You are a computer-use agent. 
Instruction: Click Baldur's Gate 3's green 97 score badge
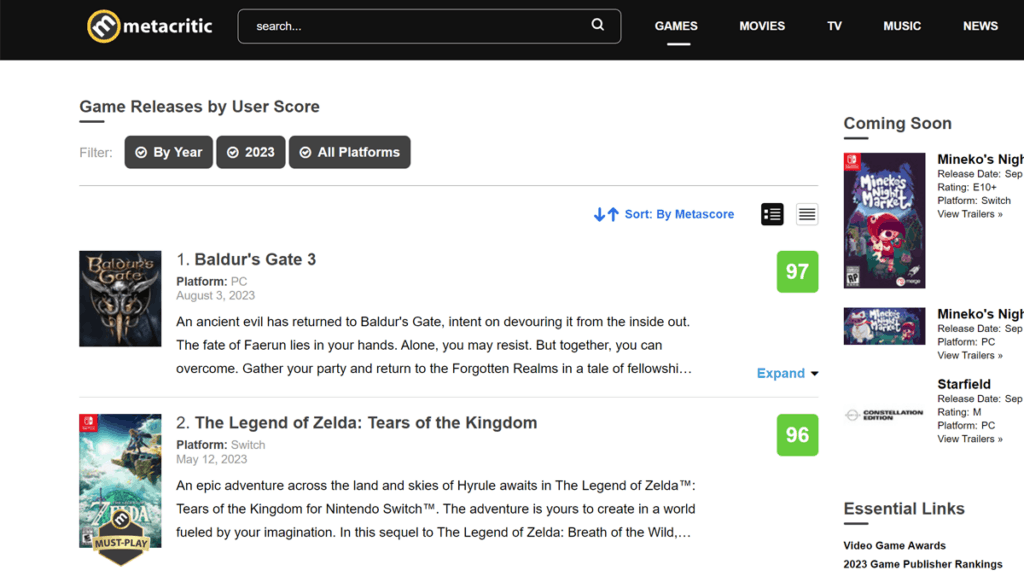(797, 271)
